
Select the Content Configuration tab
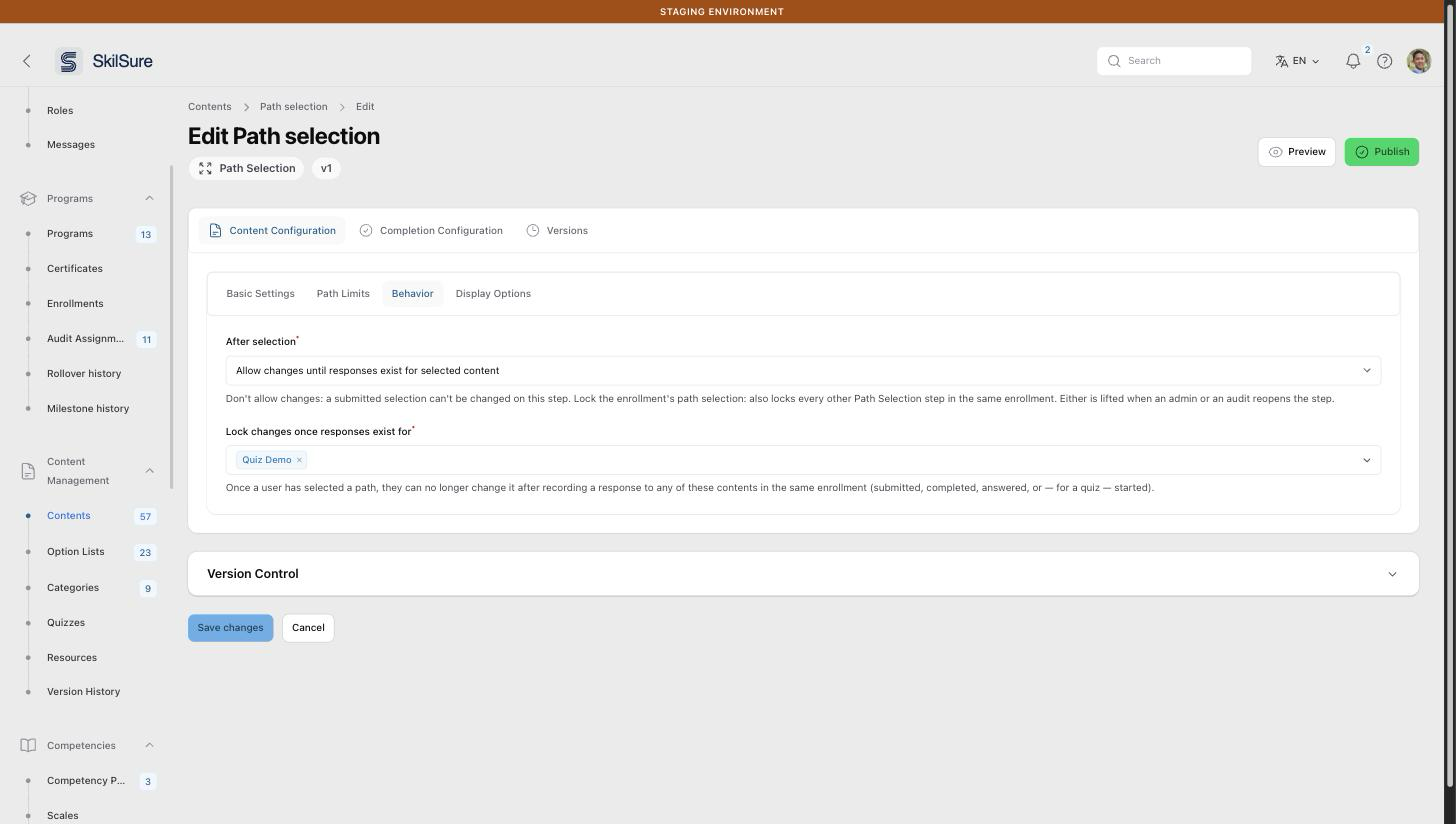pos(272,231)
